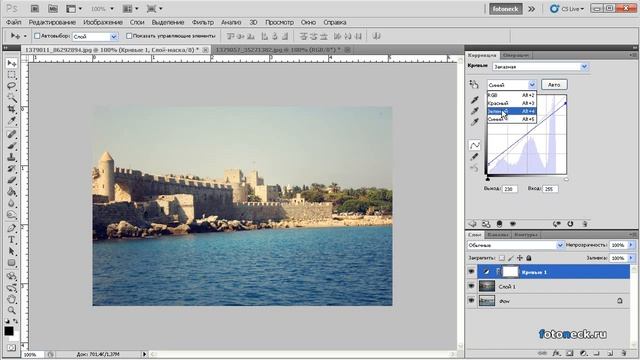Open the blend mode dropdown Обычные
Screen dimensions: 640x360
(x=516, y=245)
